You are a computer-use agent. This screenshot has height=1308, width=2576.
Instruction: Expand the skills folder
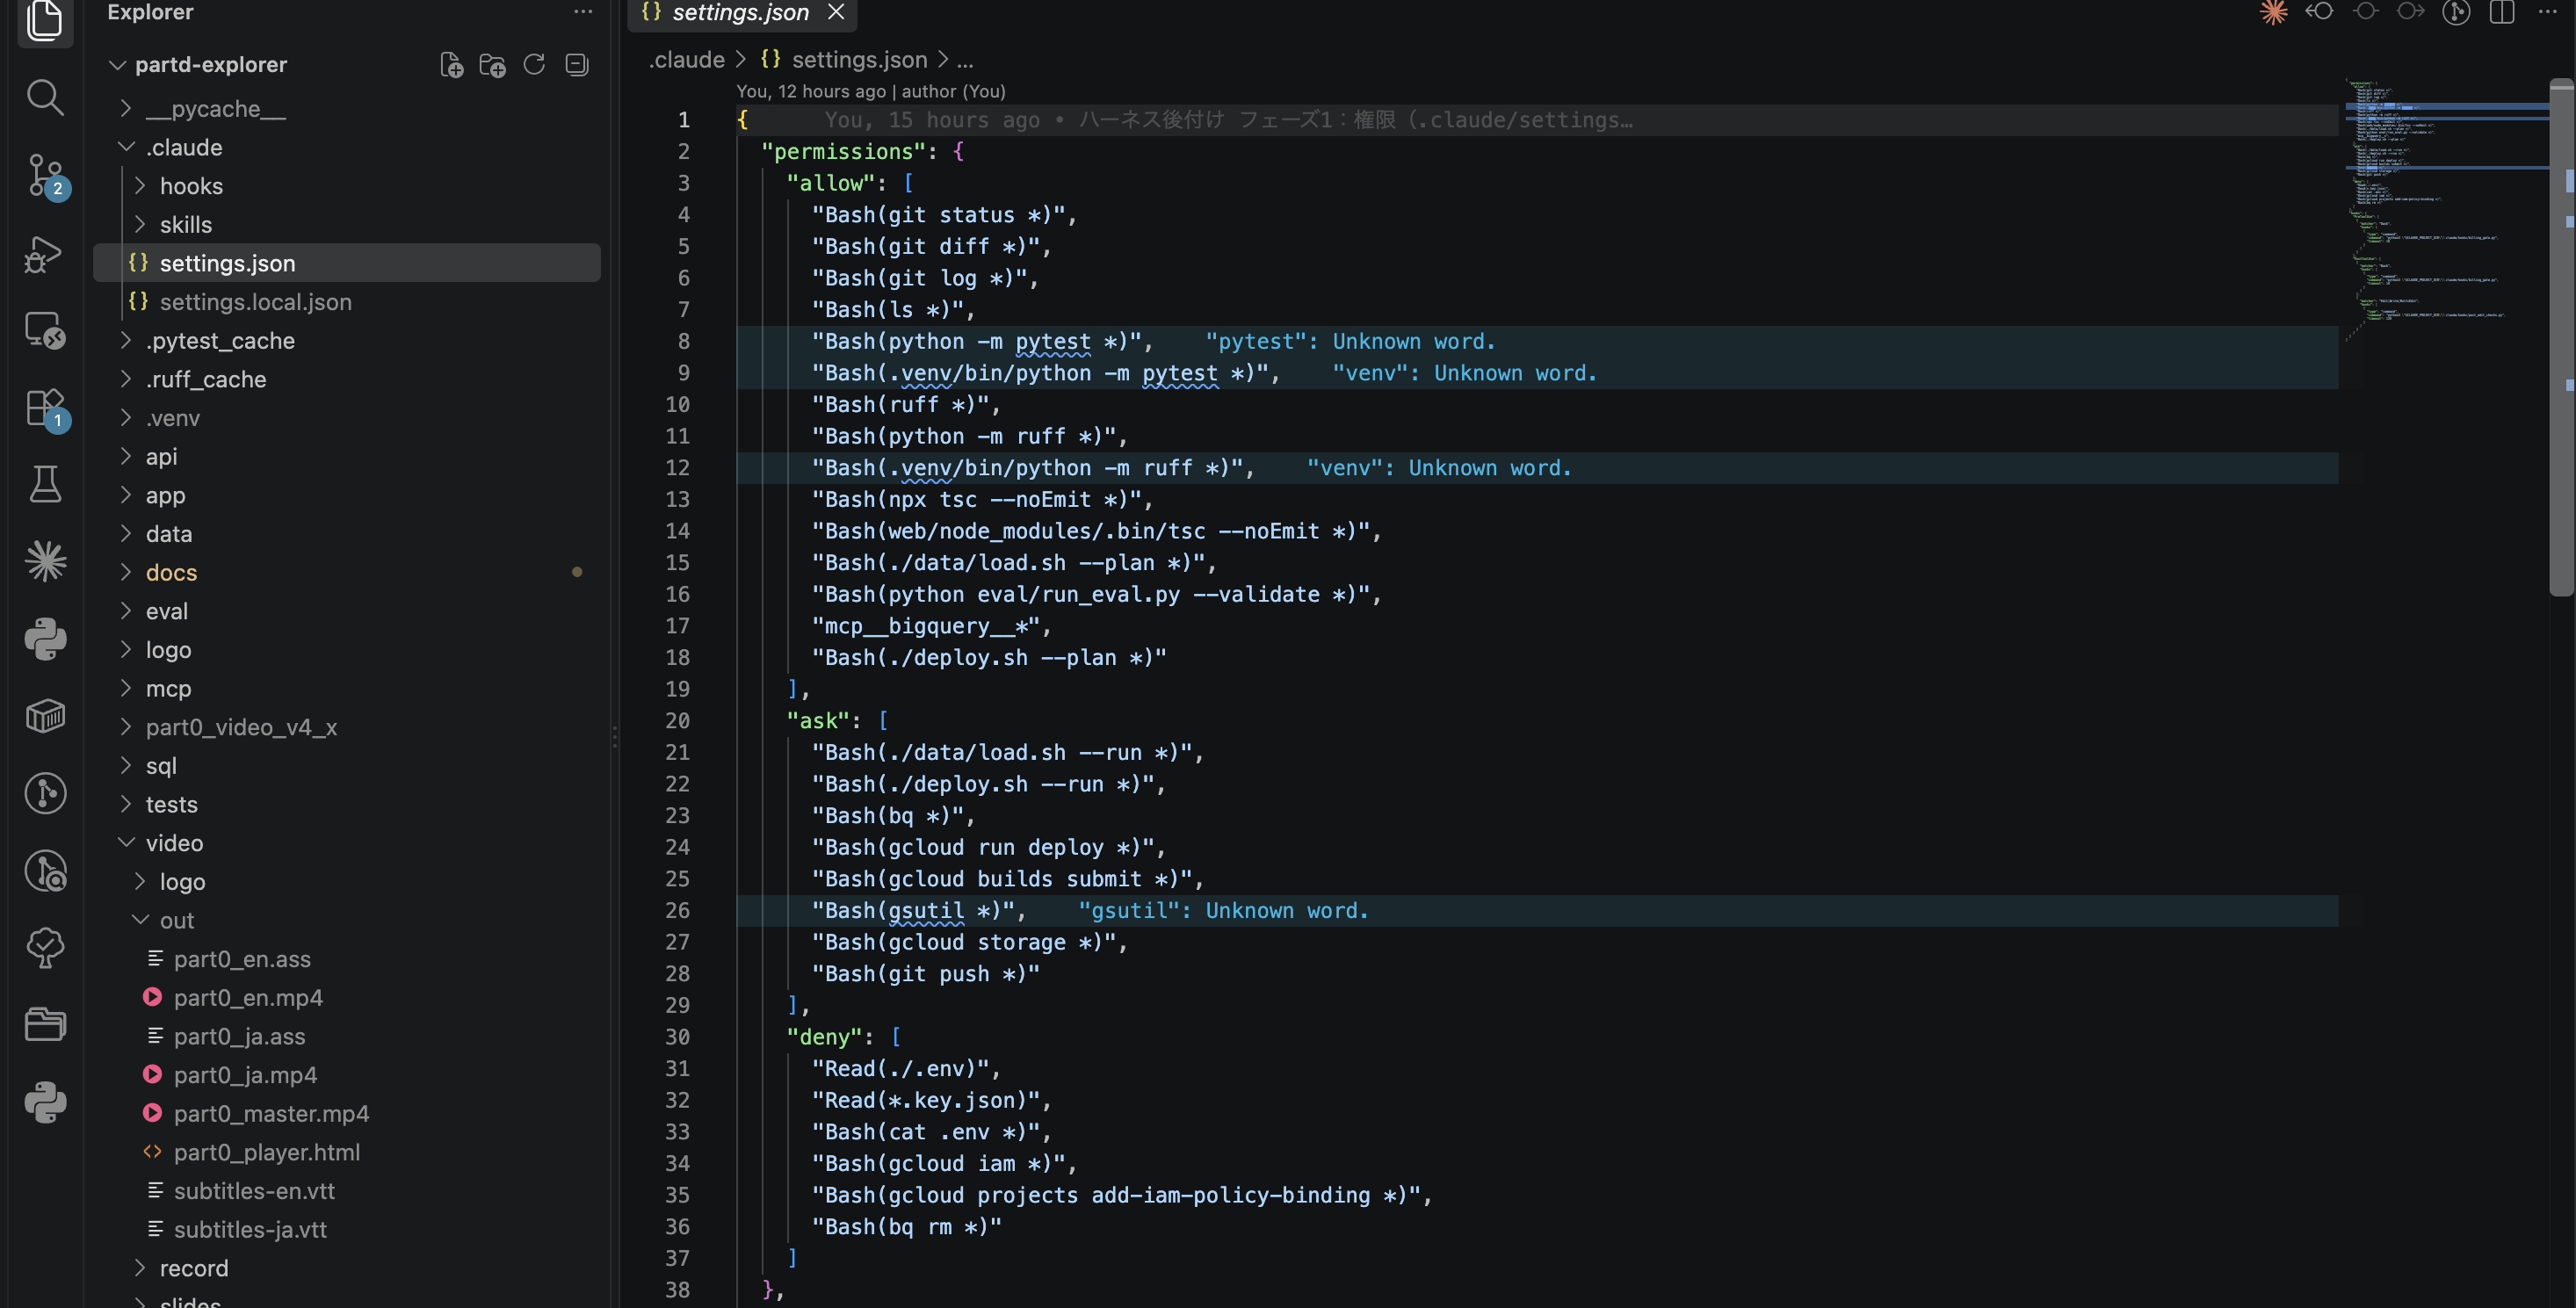coord(140,225)
